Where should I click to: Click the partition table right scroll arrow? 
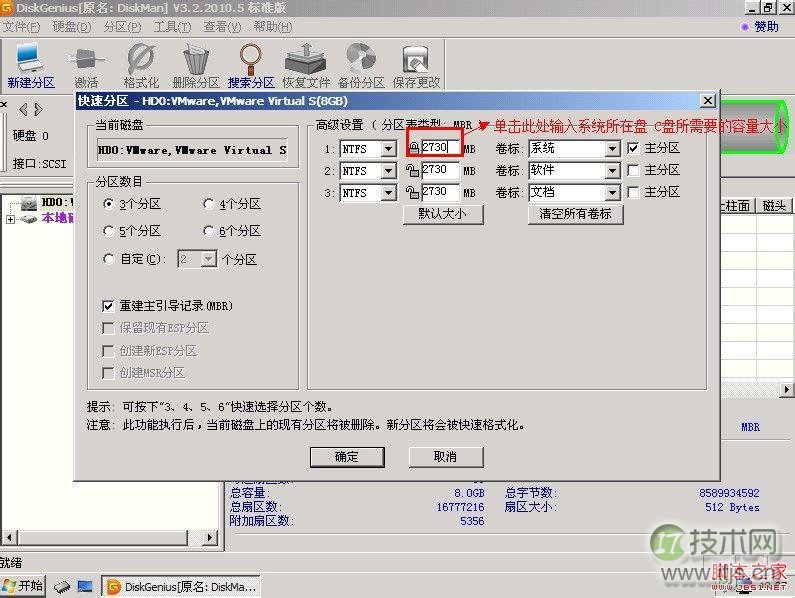pos(786,390)
